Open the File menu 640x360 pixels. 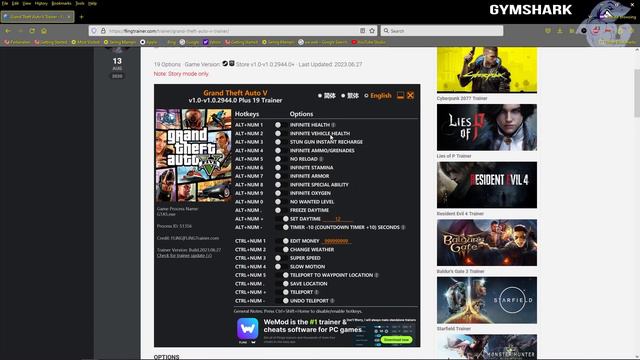coord(5,3)
